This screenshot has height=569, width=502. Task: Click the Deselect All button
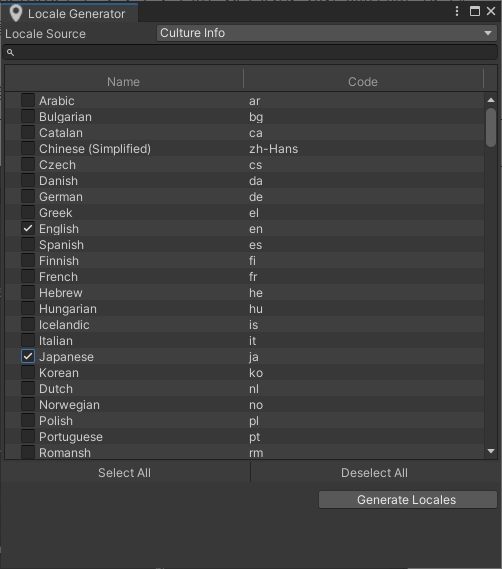coord(374,473)
